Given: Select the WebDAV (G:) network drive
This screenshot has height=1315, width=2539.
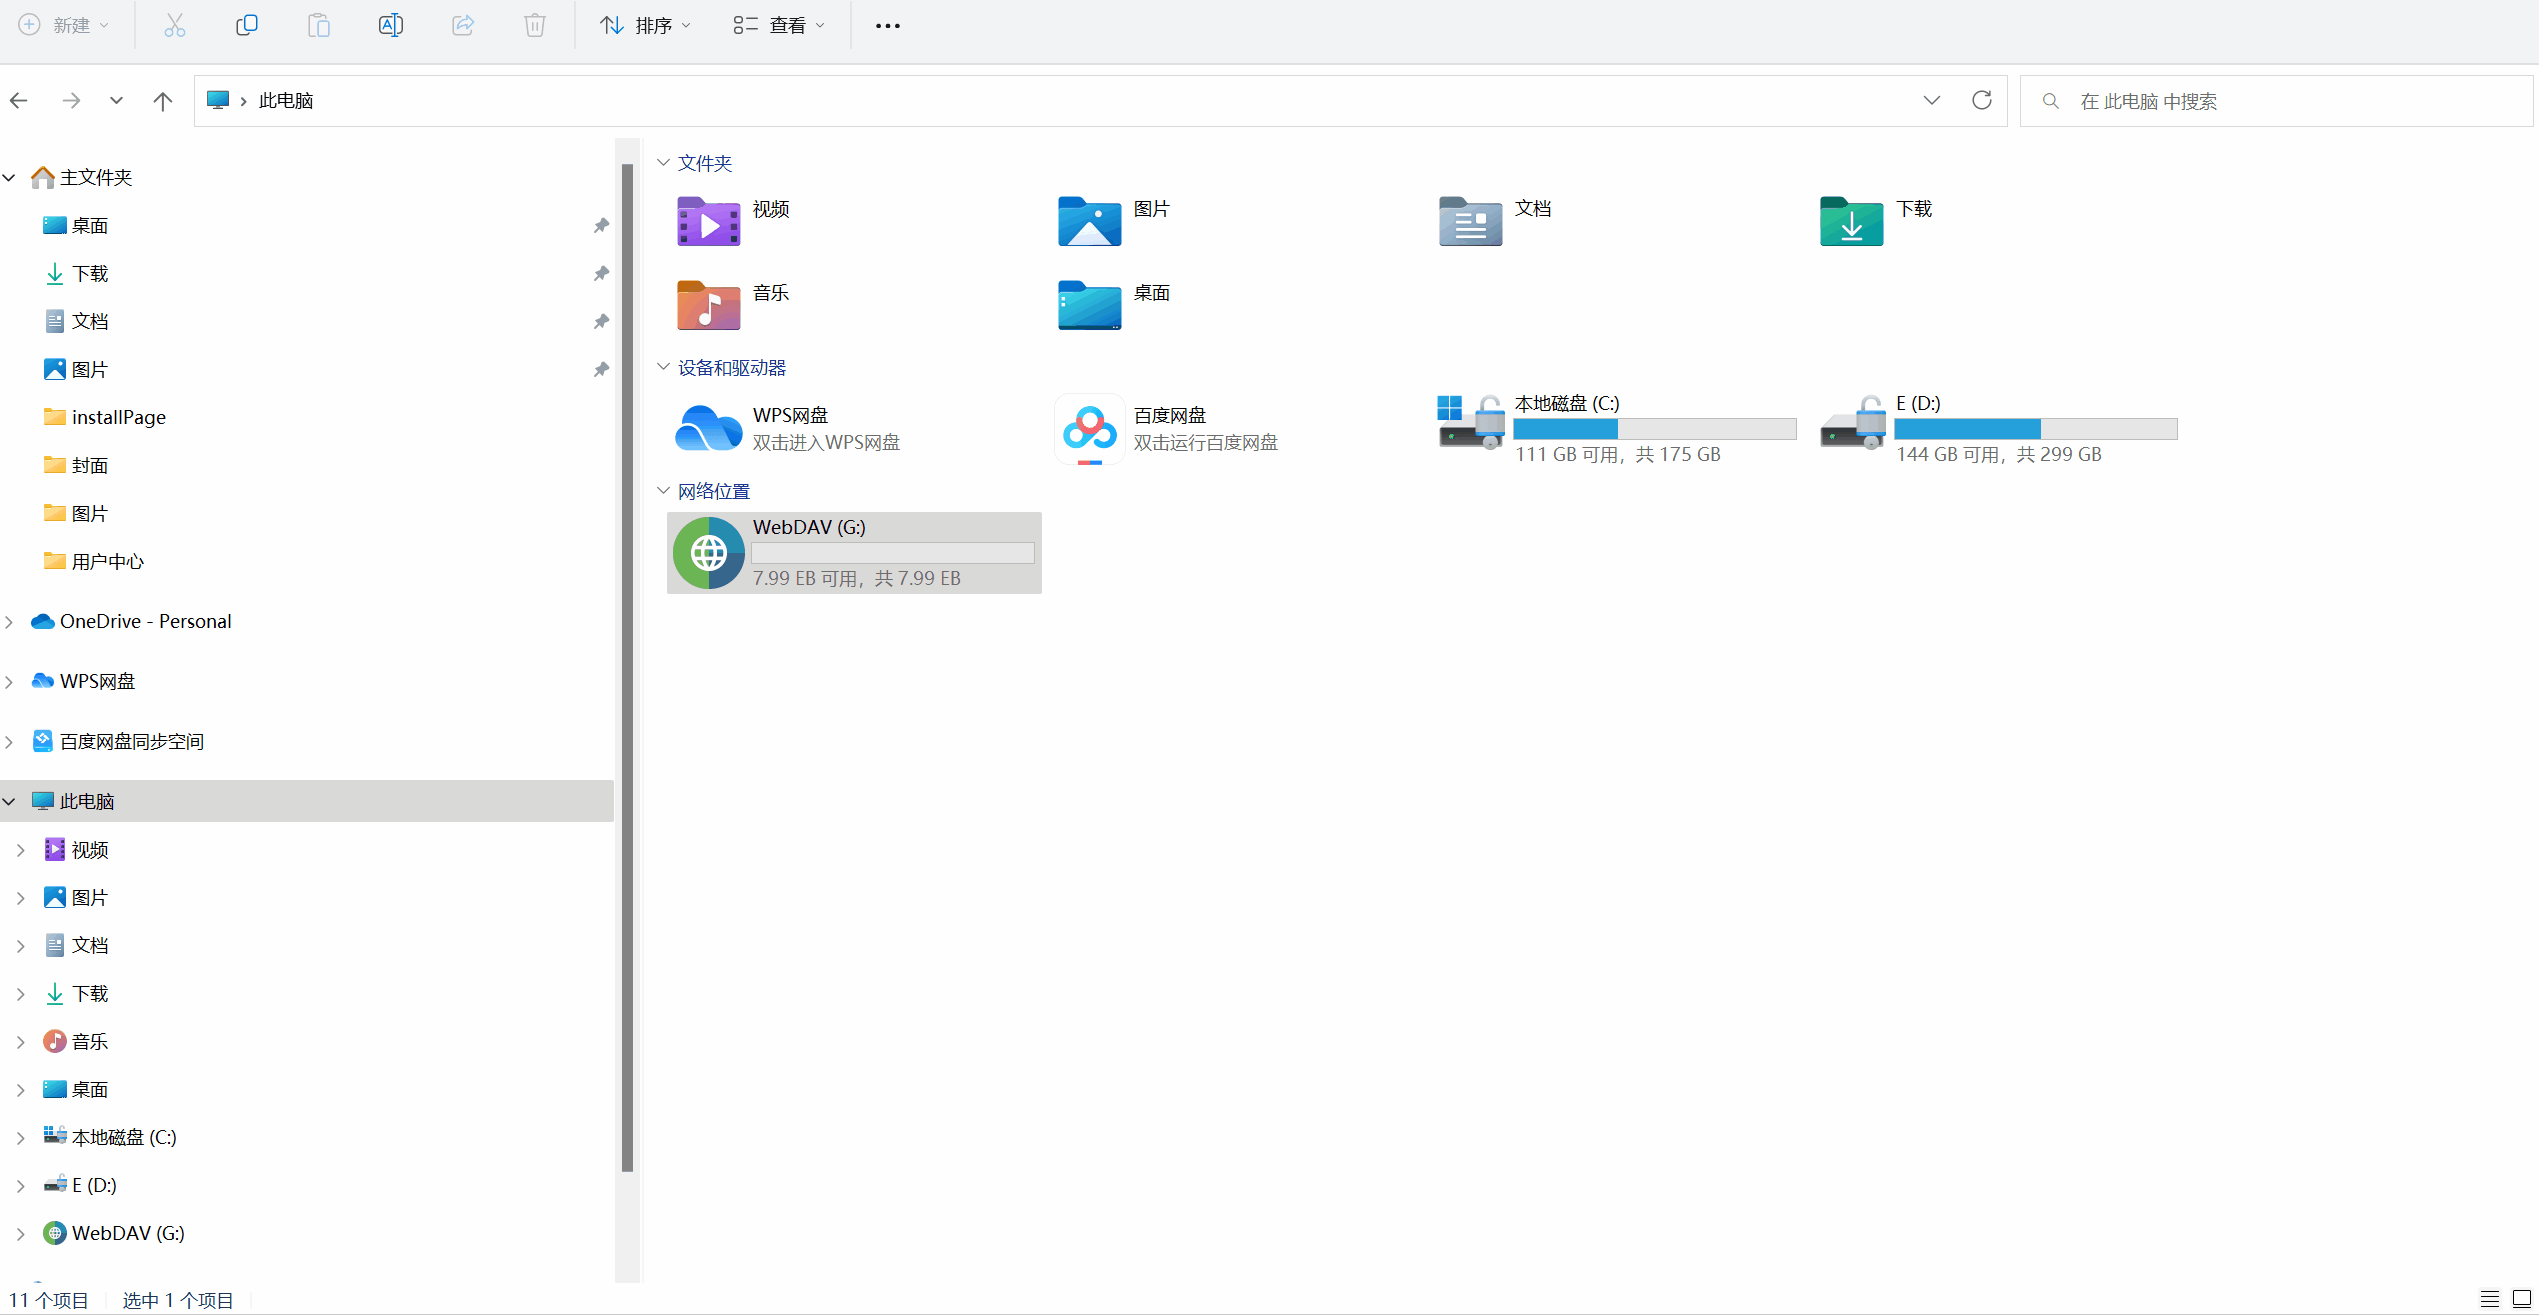Looking at the screenshot, I should tap(853, 552).
